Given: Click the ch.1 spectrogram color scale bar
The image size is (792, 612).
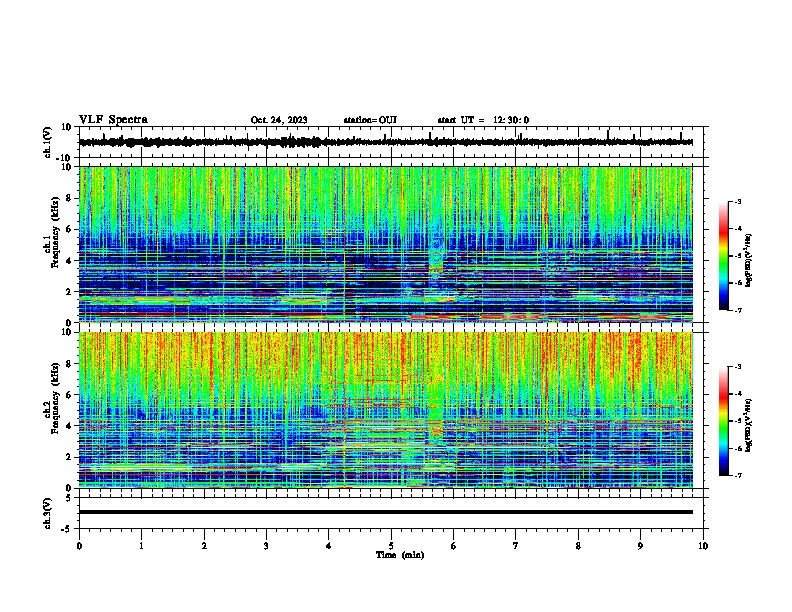Looking at the screenshot, I should tap(723, 256).
